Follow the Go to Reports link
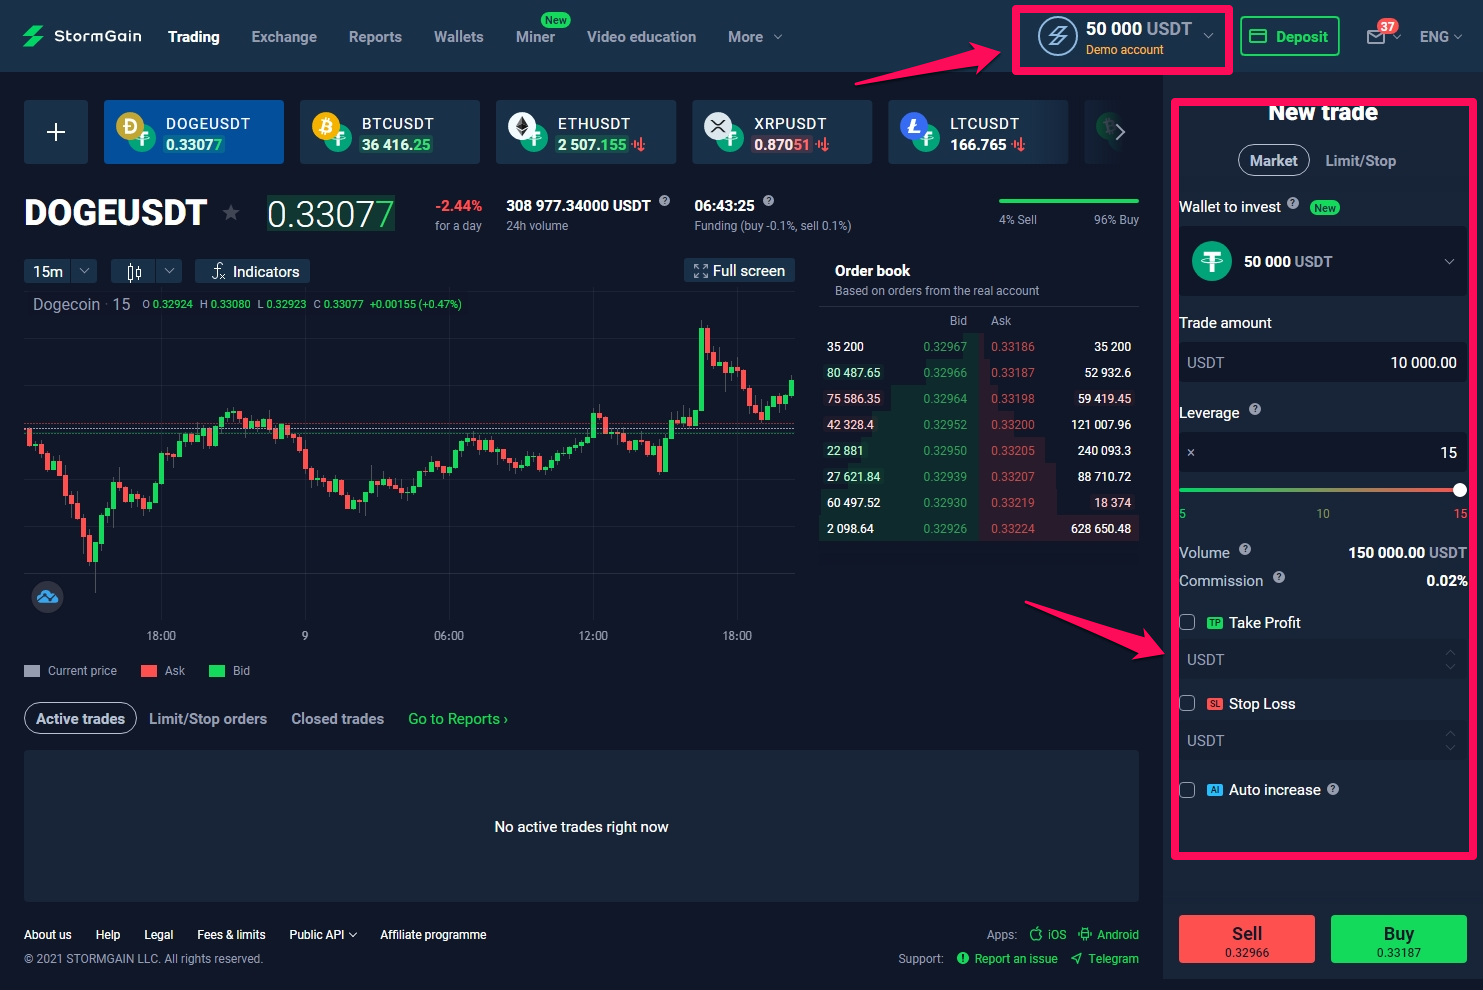Image resolution: width=1483 pixels, height=990 pixels. [458, 718]
